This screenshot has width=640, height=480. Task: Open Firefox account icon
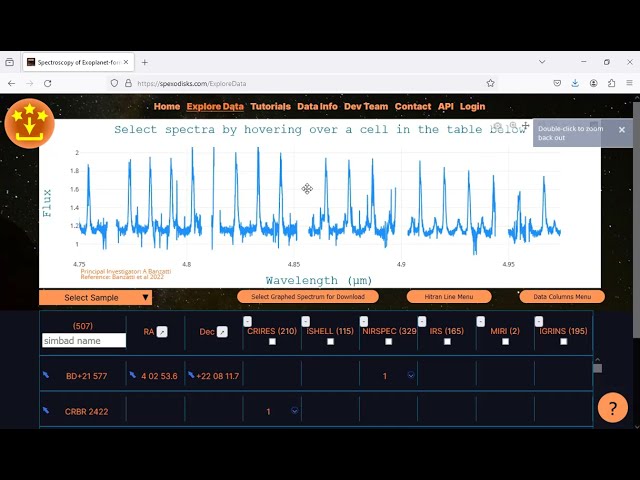coord(593,83)
